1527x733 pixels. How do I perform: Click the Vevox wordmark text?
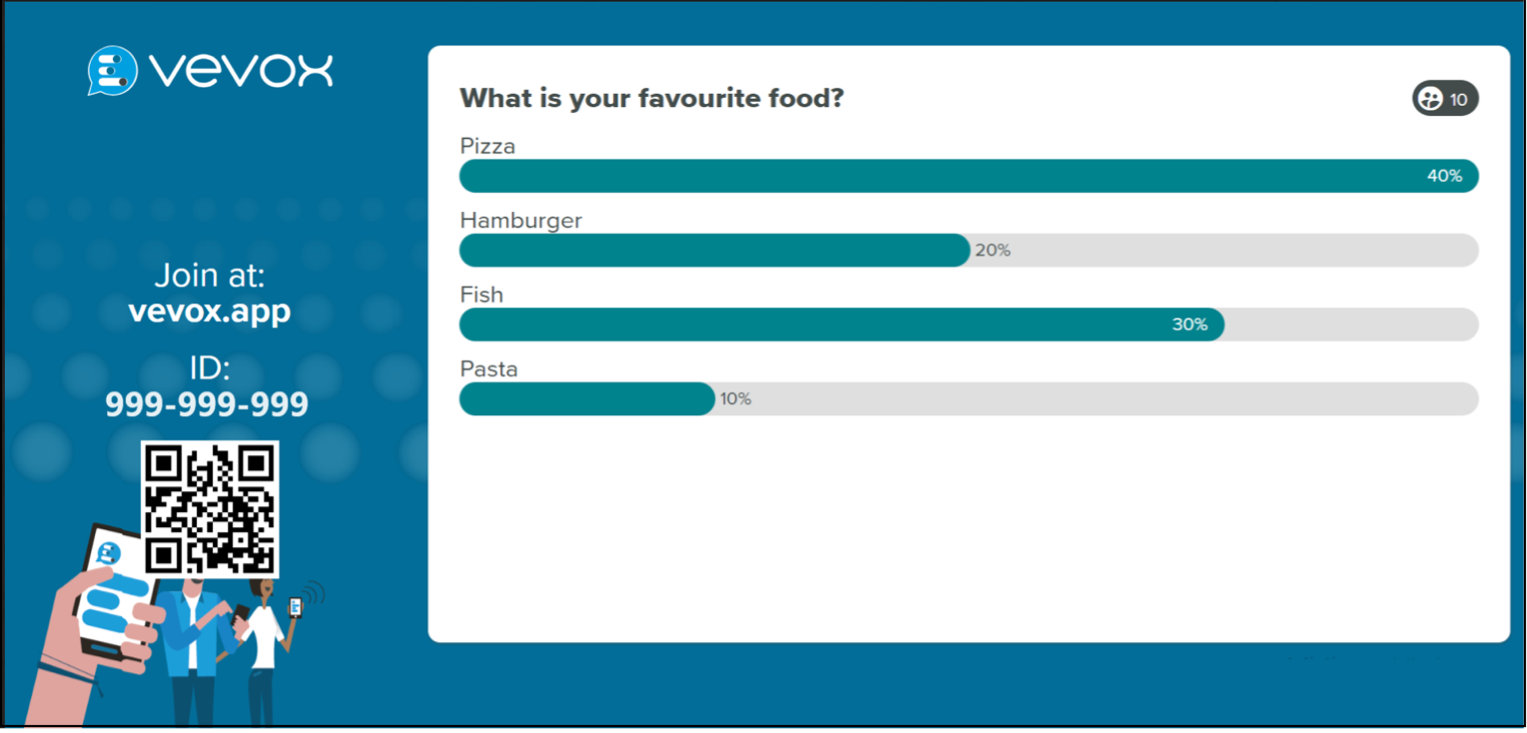pyautogui.click(x=241, y=71)
